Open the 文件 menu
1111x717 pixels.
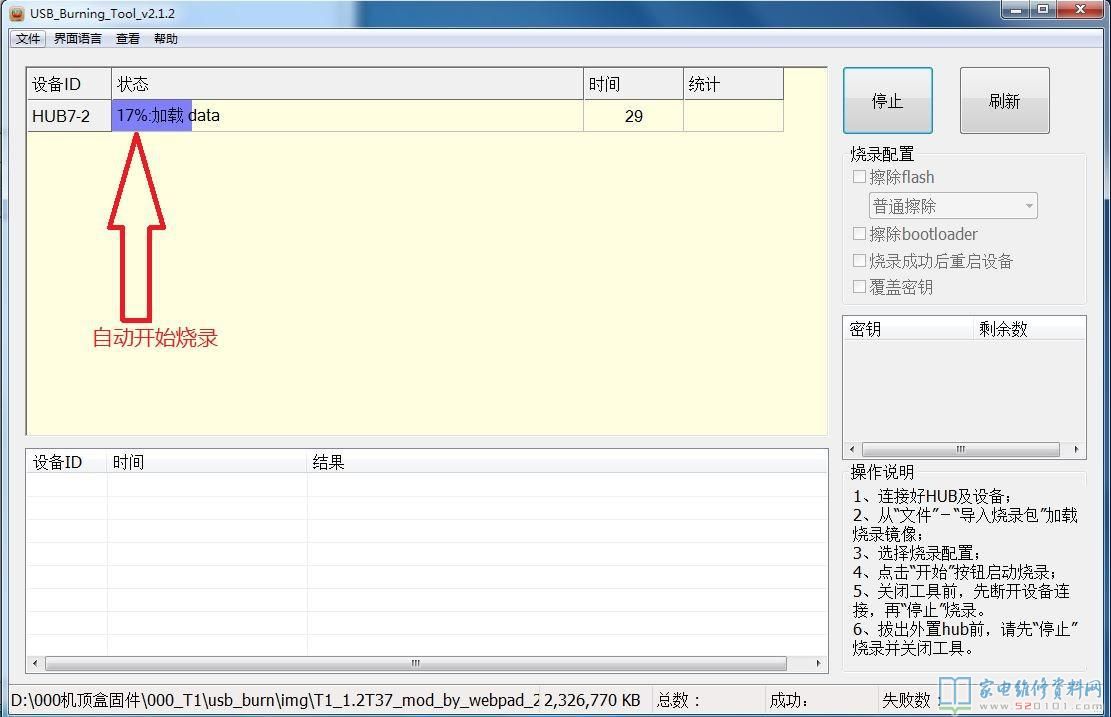click(28, 39)
